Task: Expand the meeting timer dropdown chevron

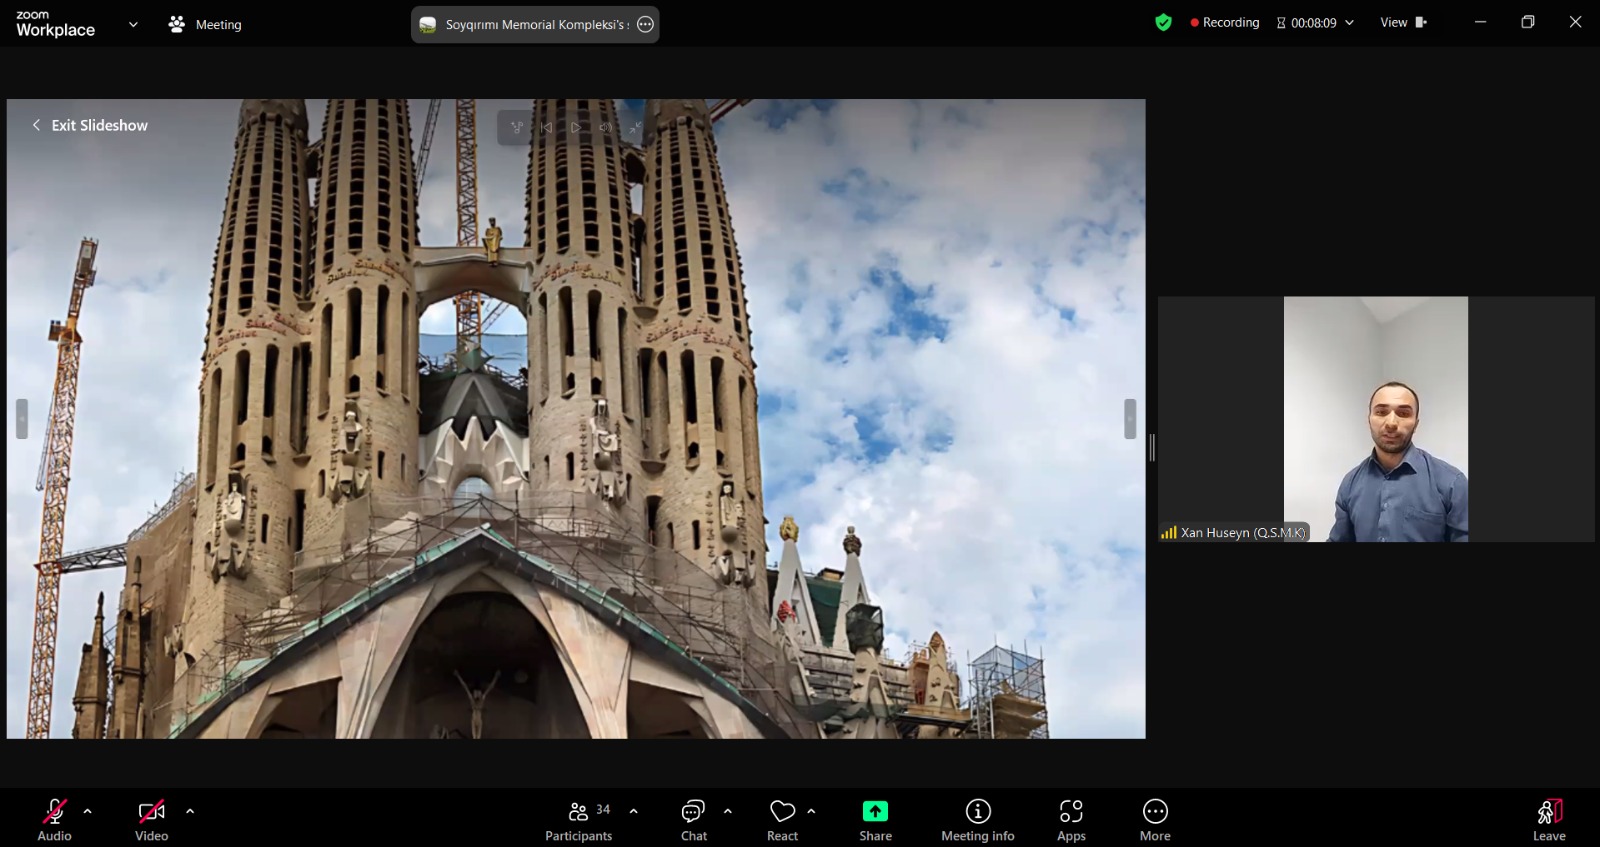Action: coord(1349,22)
